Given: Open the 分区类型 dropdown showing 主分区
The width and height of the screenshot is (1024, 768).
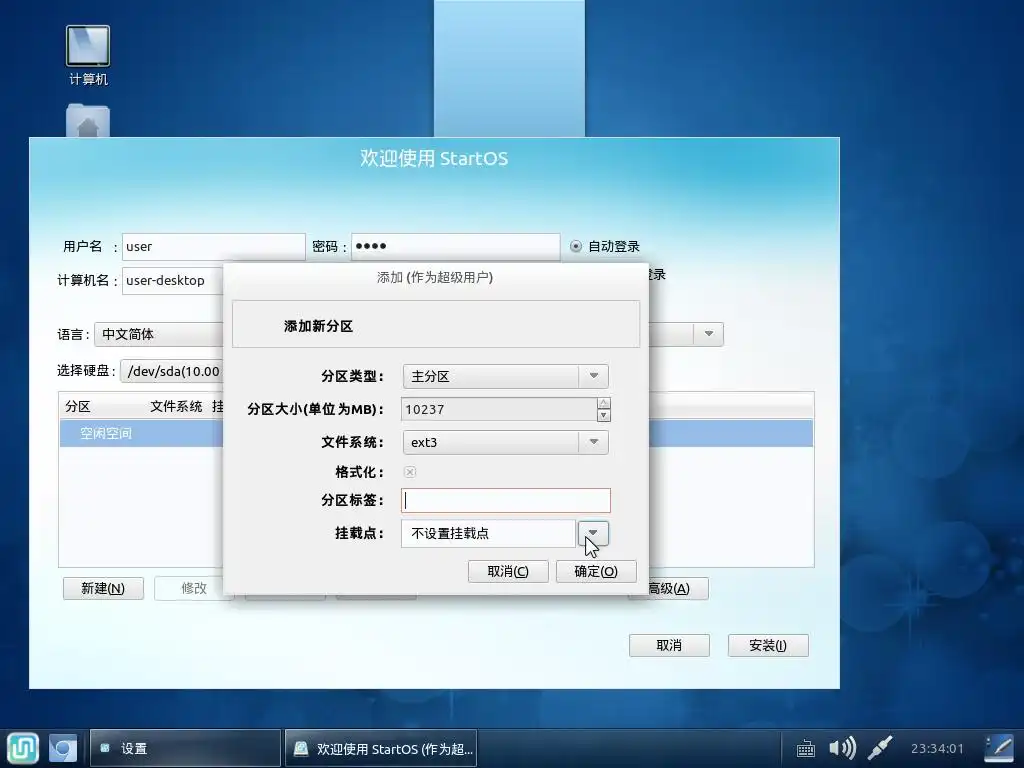Looking at the screenshot, I should pos(505,376).
